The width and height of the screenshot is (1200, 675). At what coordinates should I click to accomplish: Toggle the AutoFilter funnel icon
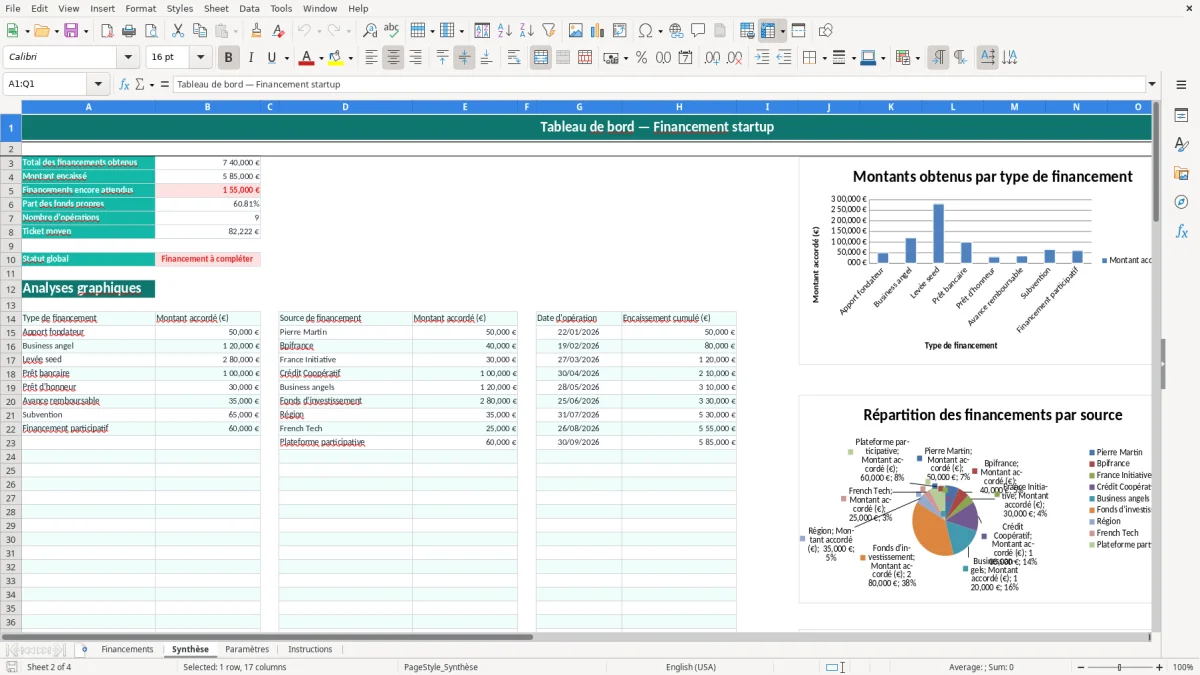coord(549,31)
